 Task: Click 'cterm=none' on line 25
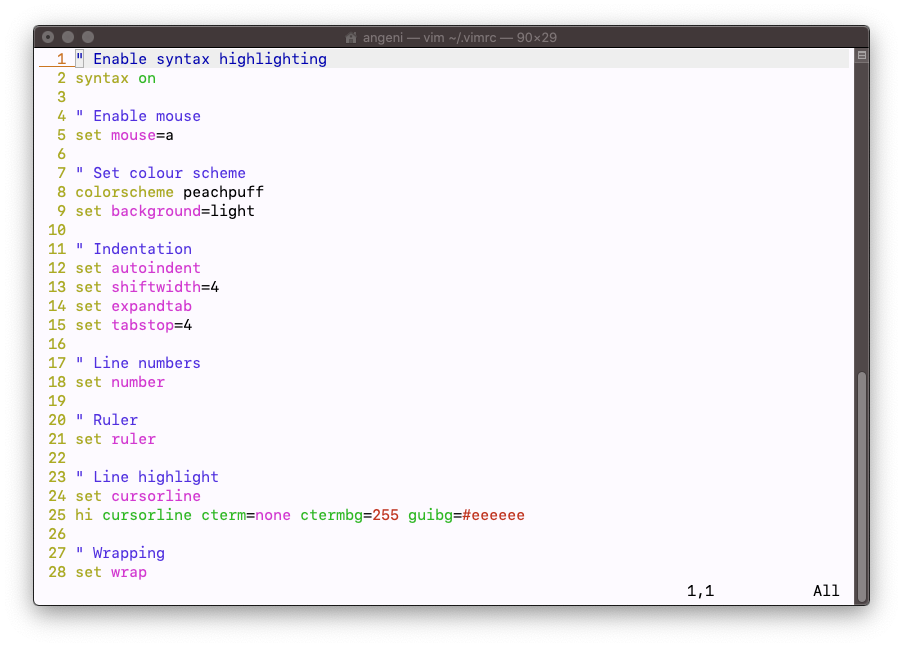(246, 516)
